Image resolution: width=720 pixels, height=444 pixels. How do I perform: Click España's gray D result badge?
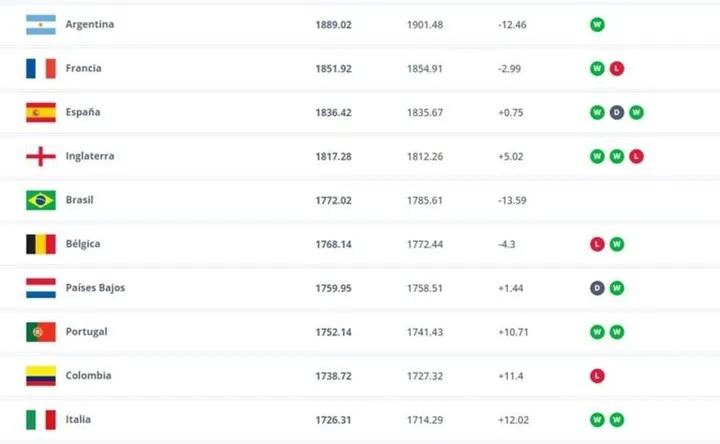pyautogui.click(x=617, y=112)
